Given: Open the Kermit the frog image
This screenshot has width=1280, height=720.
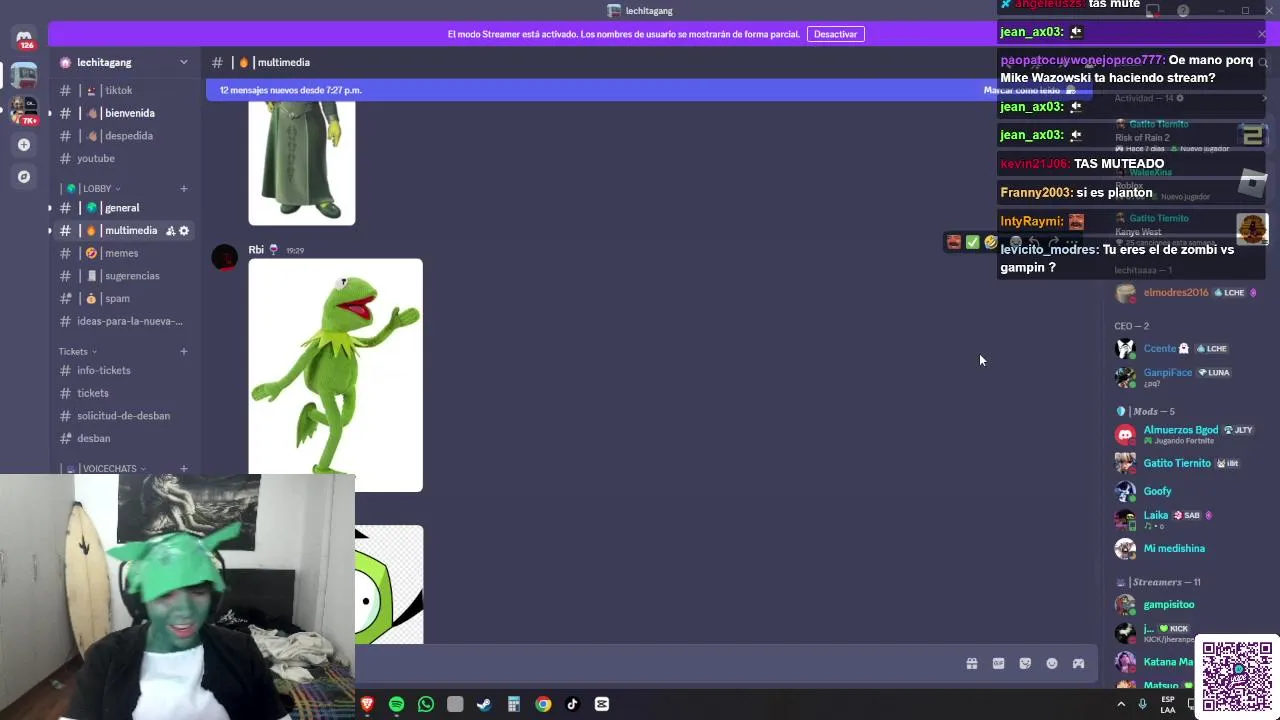Looking at the screenshot, I should [x=335, y=375].
